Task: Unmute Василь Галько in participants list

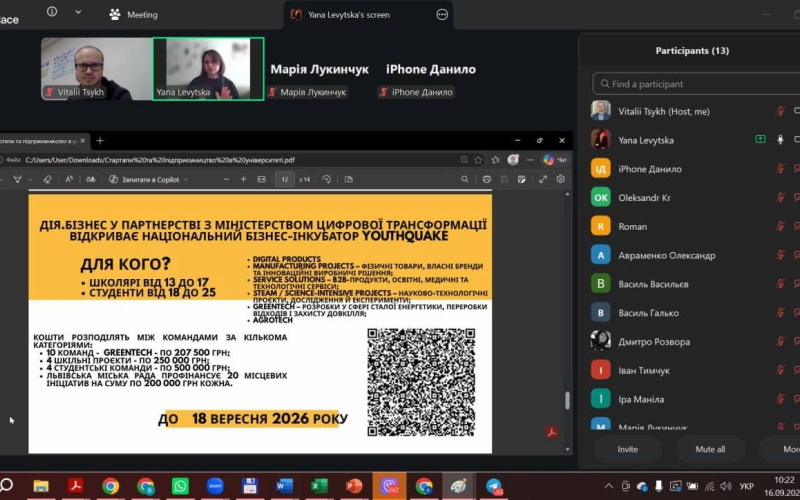Action: (x=780, y=313)
